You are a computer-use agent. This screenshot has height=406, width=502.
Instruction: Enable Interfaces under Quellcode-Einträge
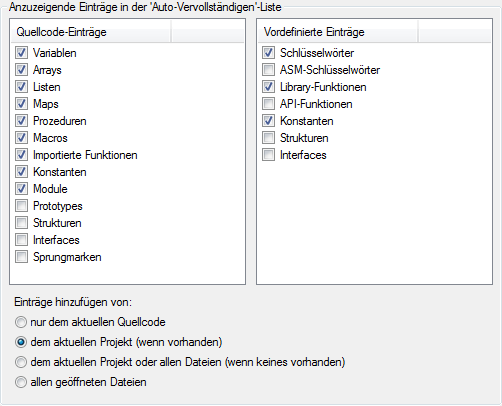tap(21, 240)
